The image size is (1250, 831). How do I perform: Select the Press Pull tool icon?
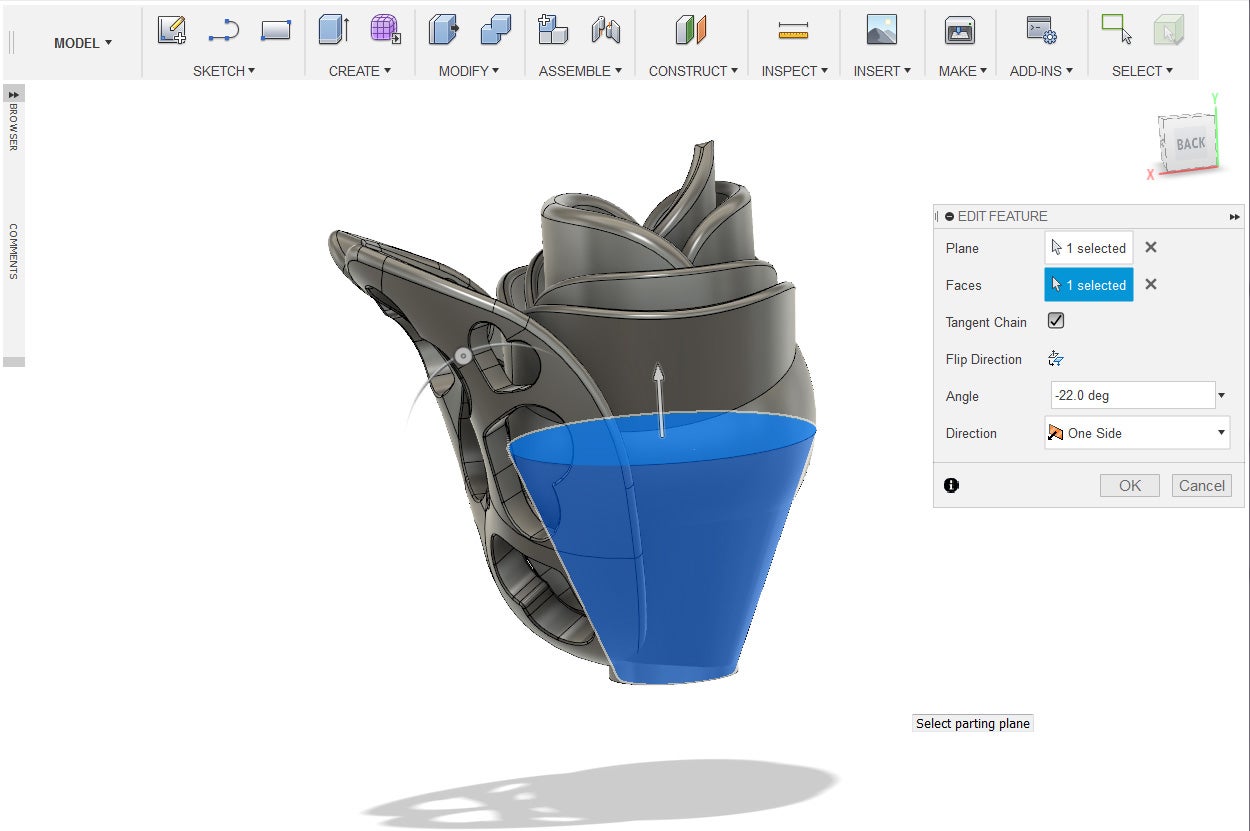coord(443,31)
